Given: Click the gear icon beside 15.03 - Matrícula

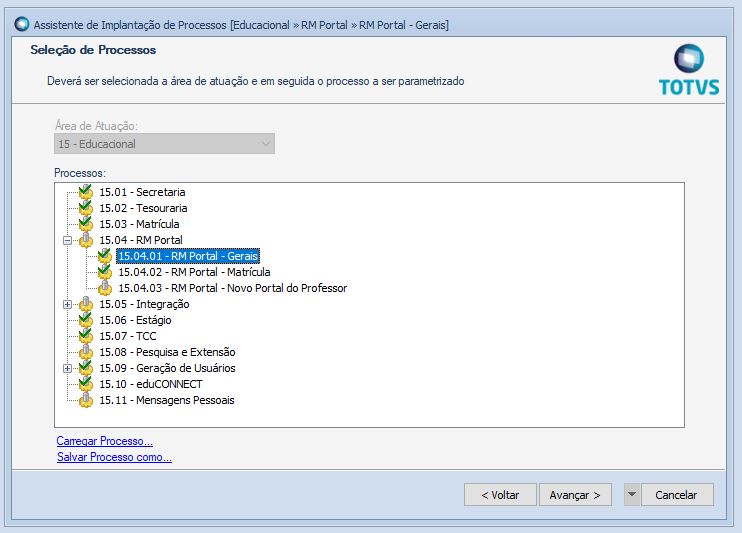Looking at the screenshot, I should click(86, 224).
